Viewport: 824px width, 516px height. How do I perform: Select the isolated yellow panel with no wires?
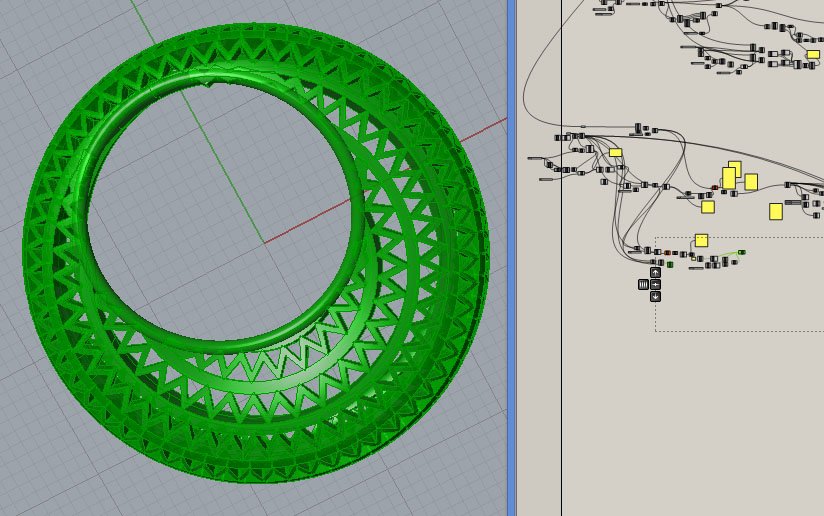pos(776,212)
